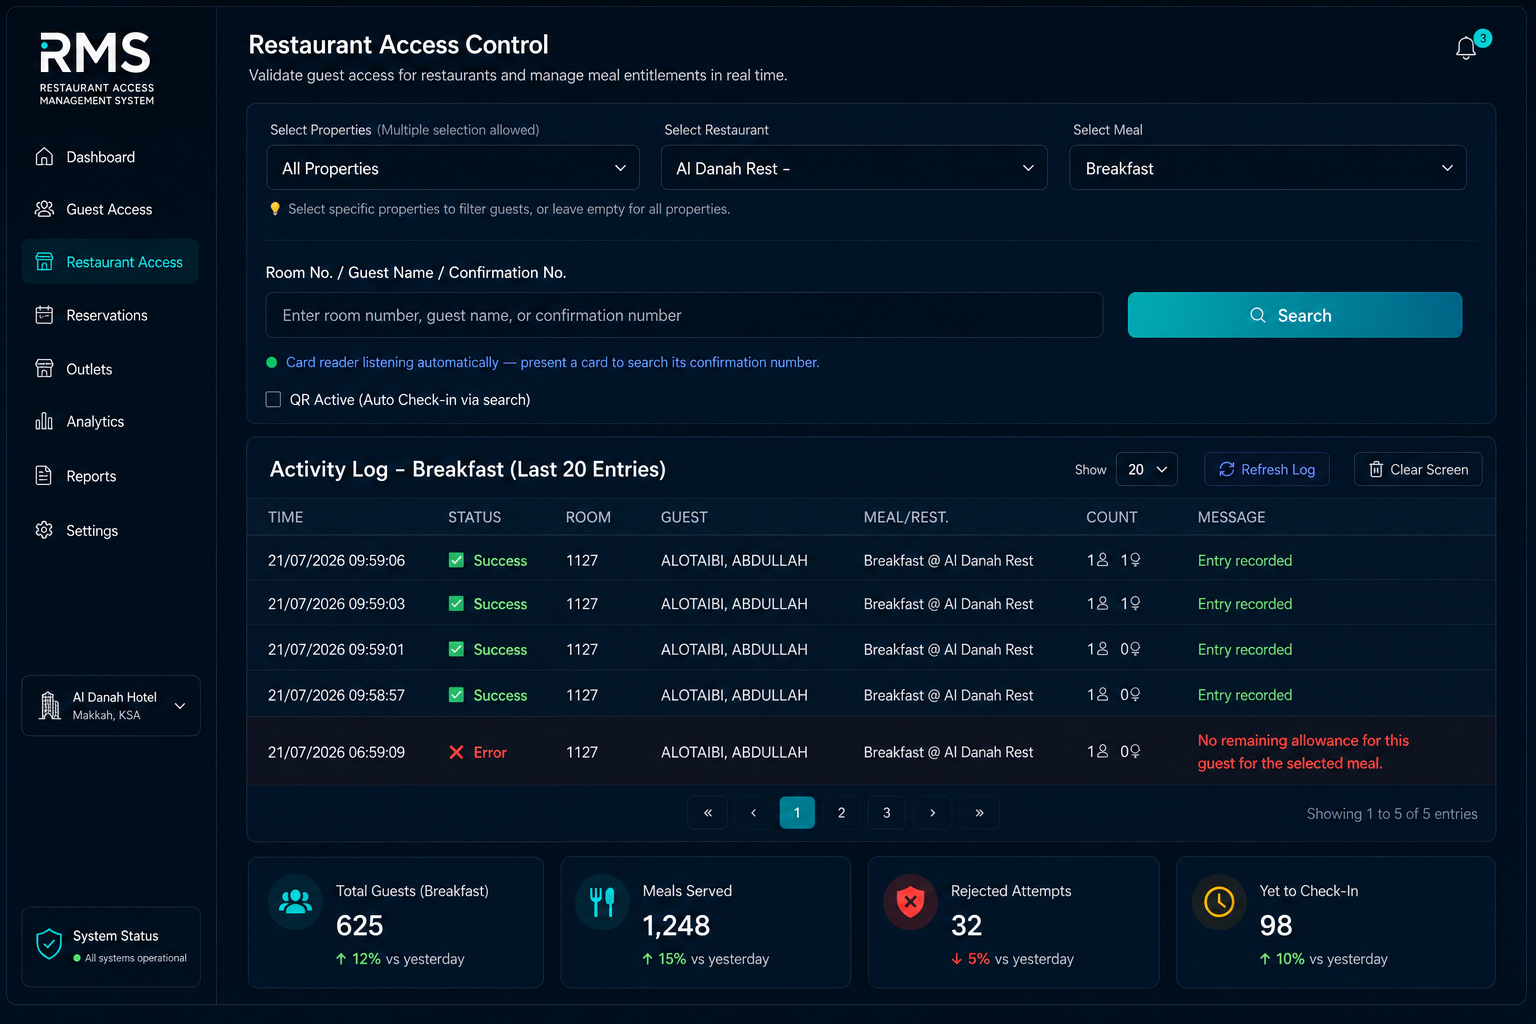Viewport: 1536px width, 1024px height.
Task: Click the Meals Served value 1,248
Action: (x=676, y=925)
